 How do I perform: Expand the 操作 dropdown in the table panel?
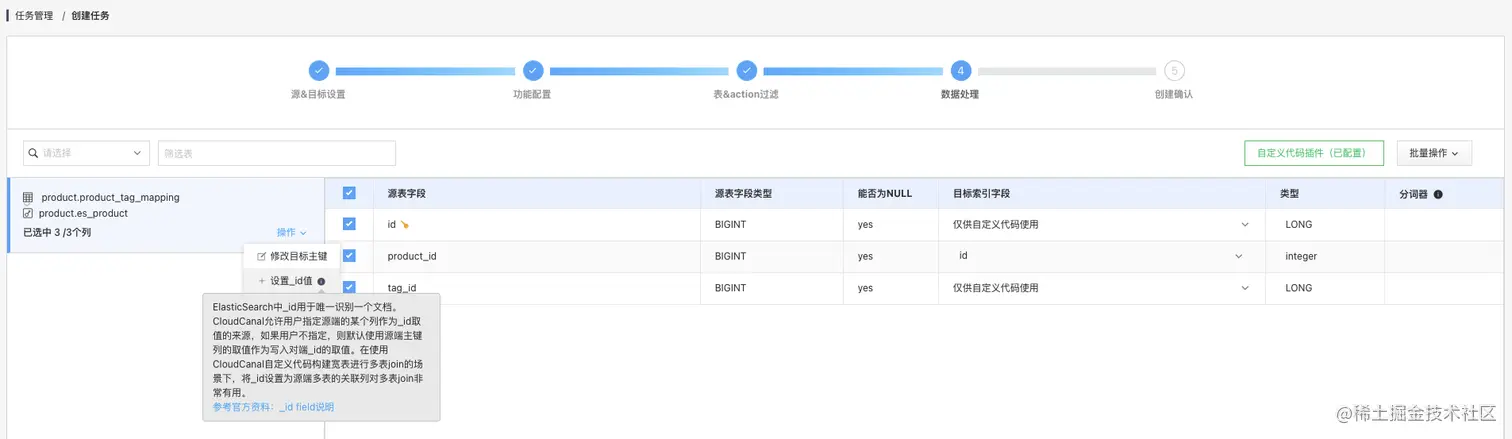(x=291, y=232)
